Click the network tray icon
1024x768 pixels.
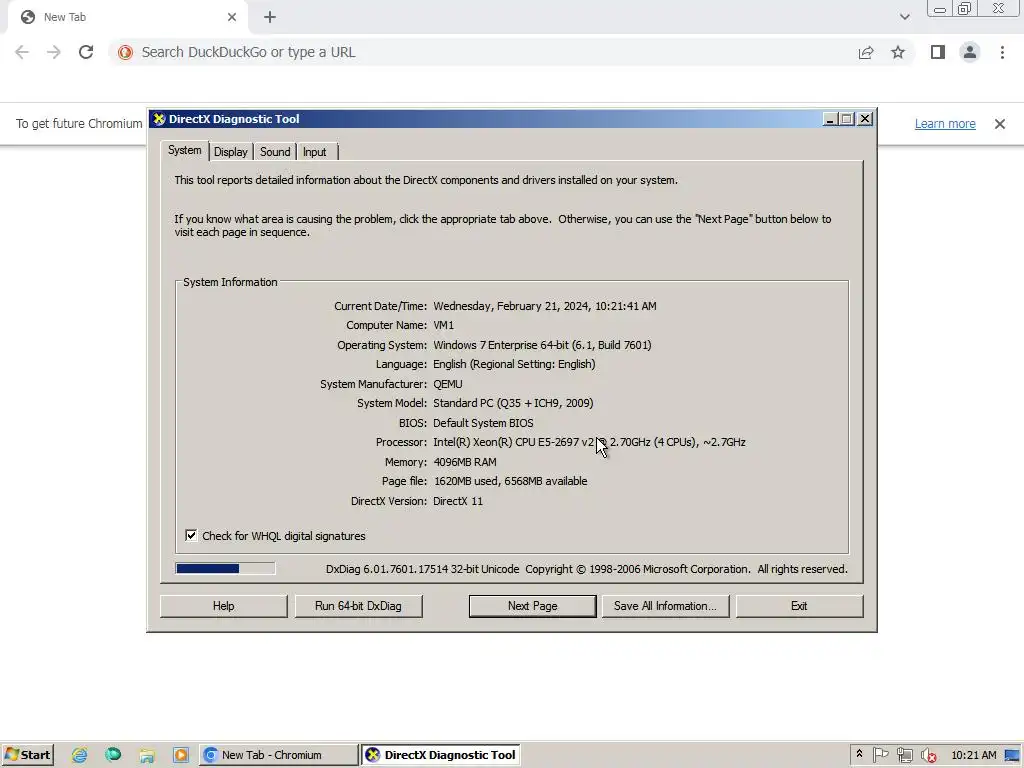(904, 755)
